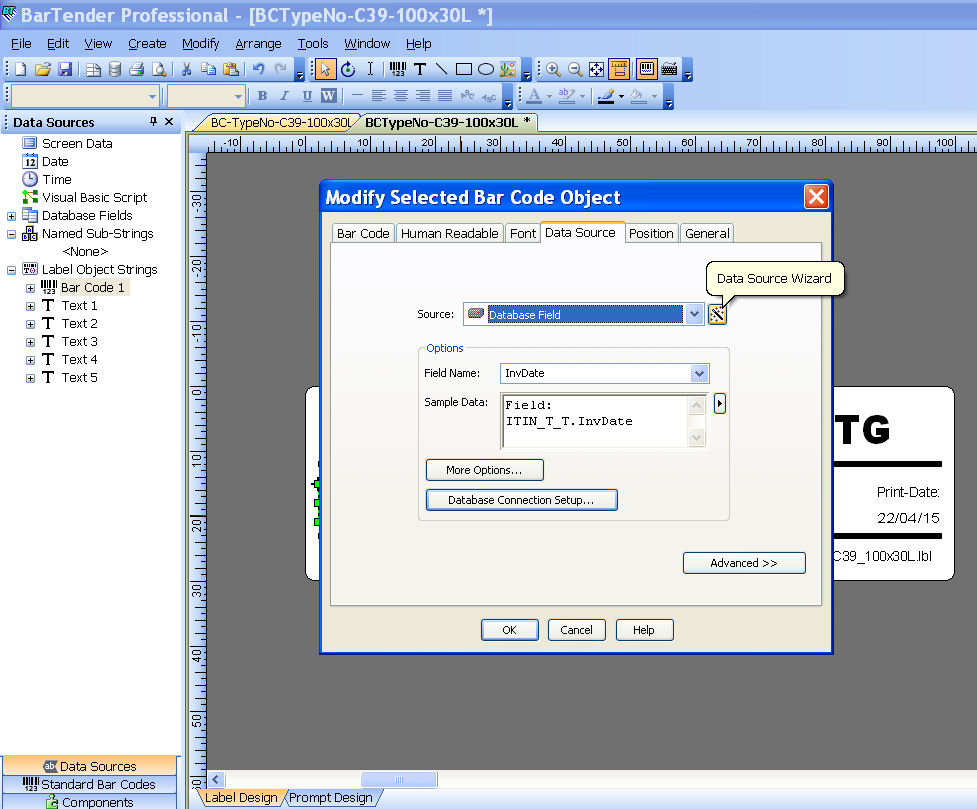
Task: Undo the last action
Action: point(259,69)
